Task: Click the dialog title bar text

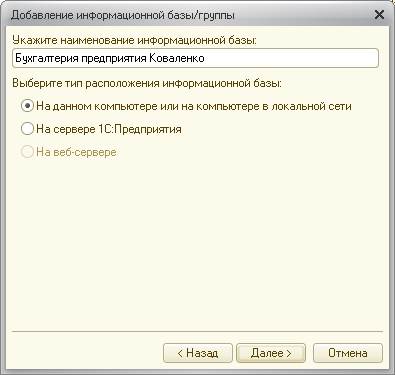Action: coord(123,15)
